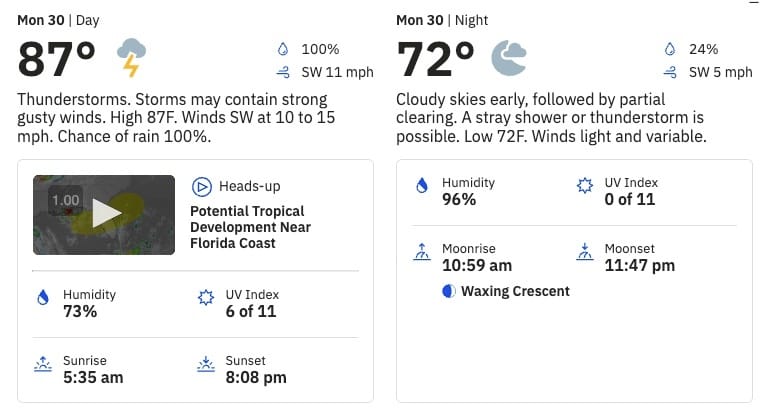Click the day Humidity droplet icon
Viewport: 763px width, 412px height.
[x=43, y=297]
